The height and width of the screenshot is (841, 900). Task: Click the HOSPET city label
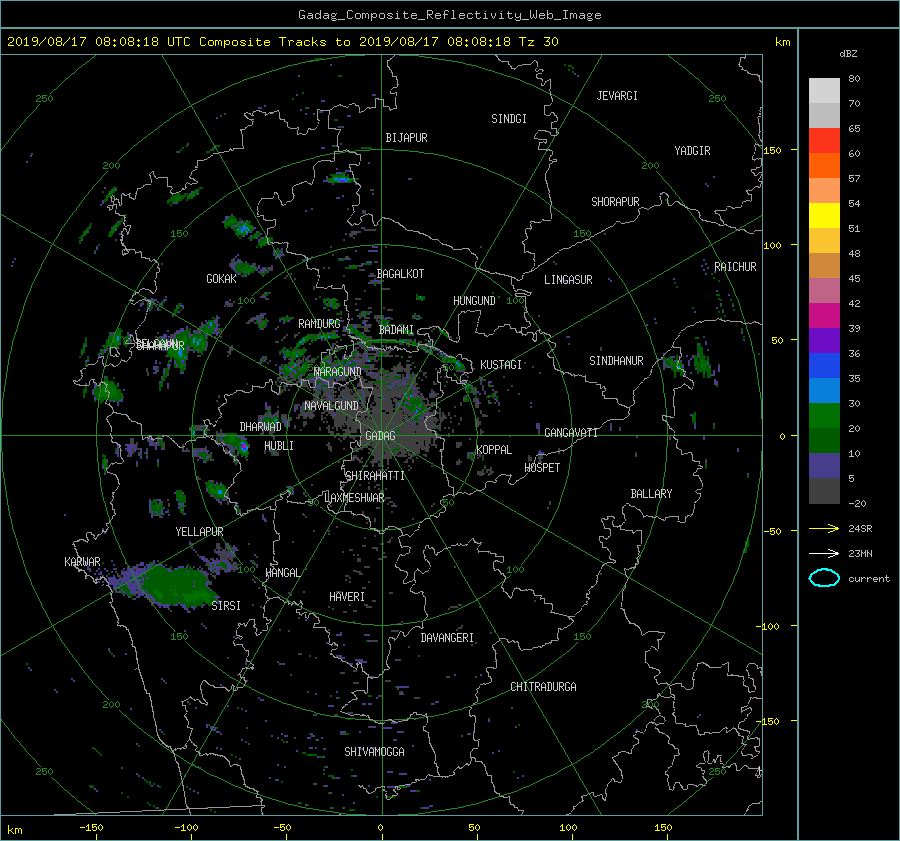pos(542,468)
